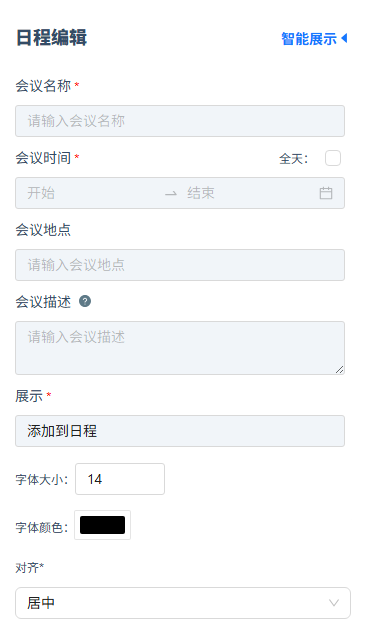
Task: Click the 全天 label text
Action: tap(294, 159)
